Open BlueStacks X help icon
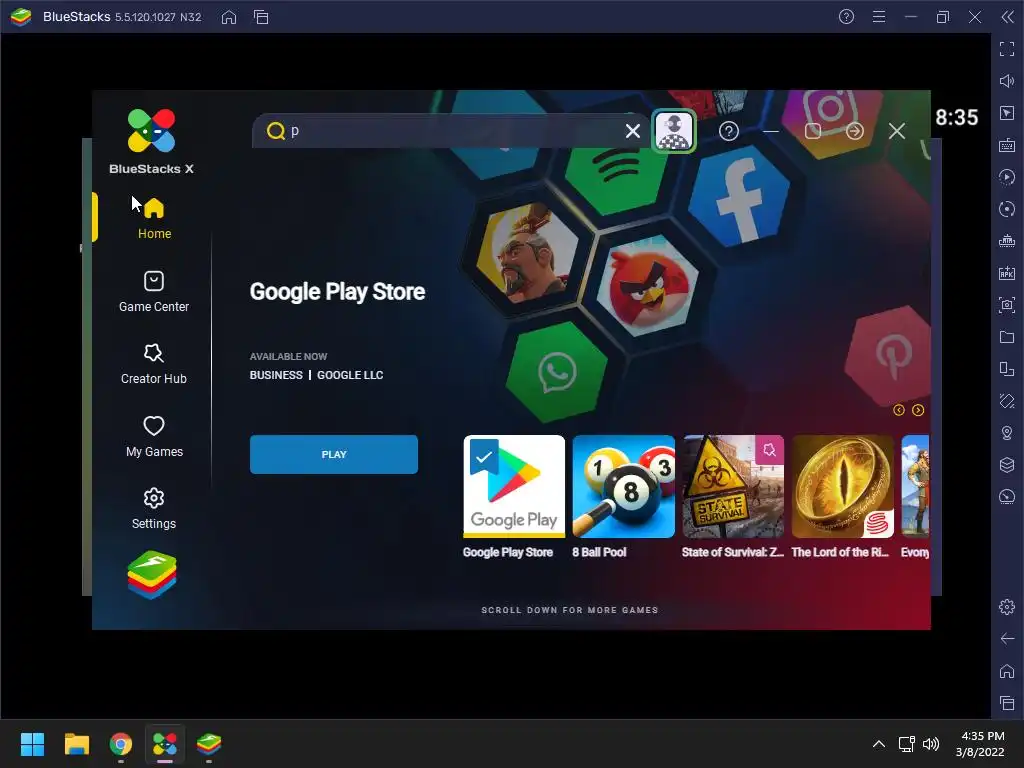This screenshot has height=768, width=1024. [729, 131]
